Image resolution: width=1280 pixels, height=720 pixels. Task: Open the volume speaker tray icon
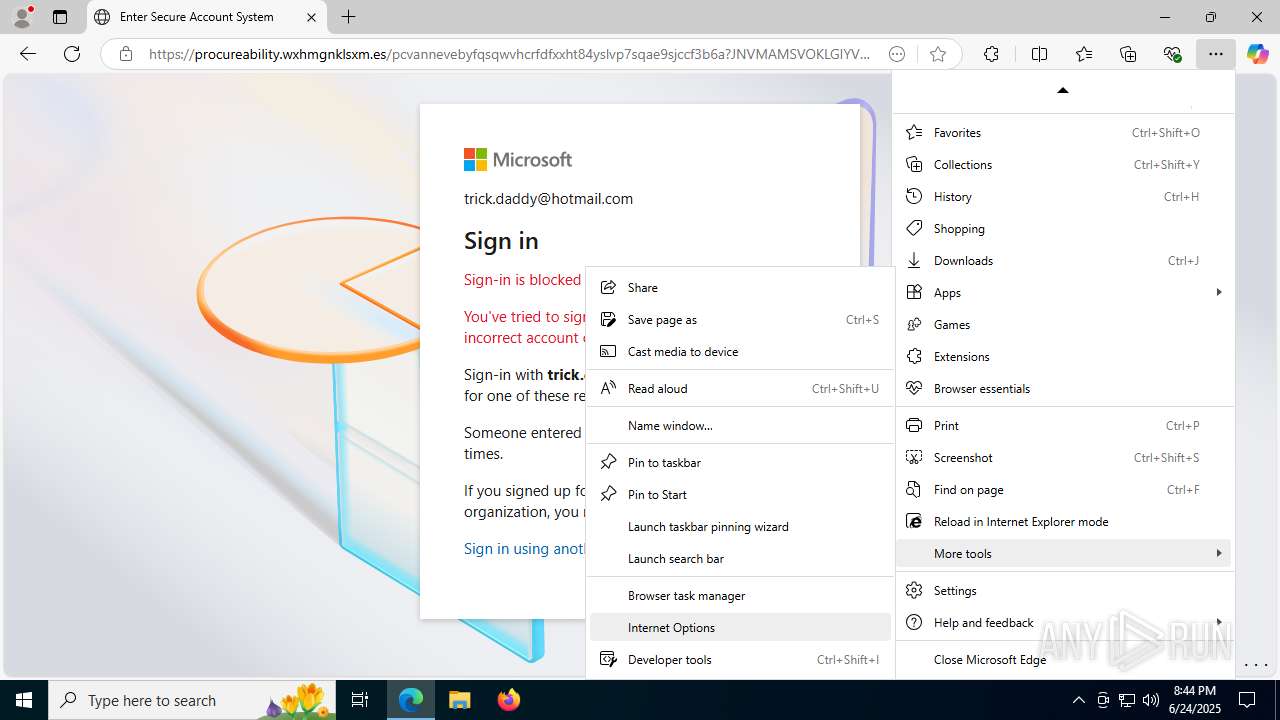coord(1151,700)
